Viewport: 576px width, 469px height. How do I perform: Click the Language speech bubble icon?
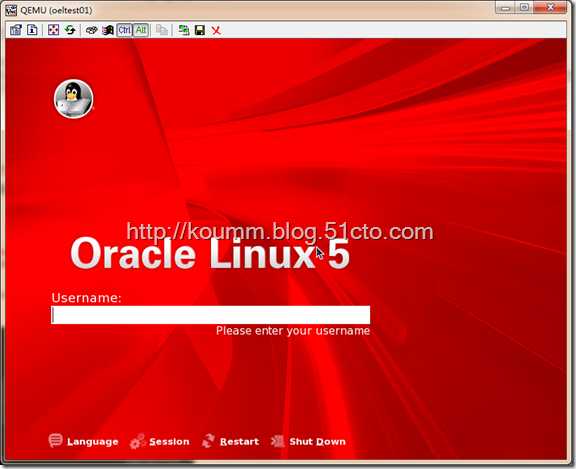click(x=55, y=440)
